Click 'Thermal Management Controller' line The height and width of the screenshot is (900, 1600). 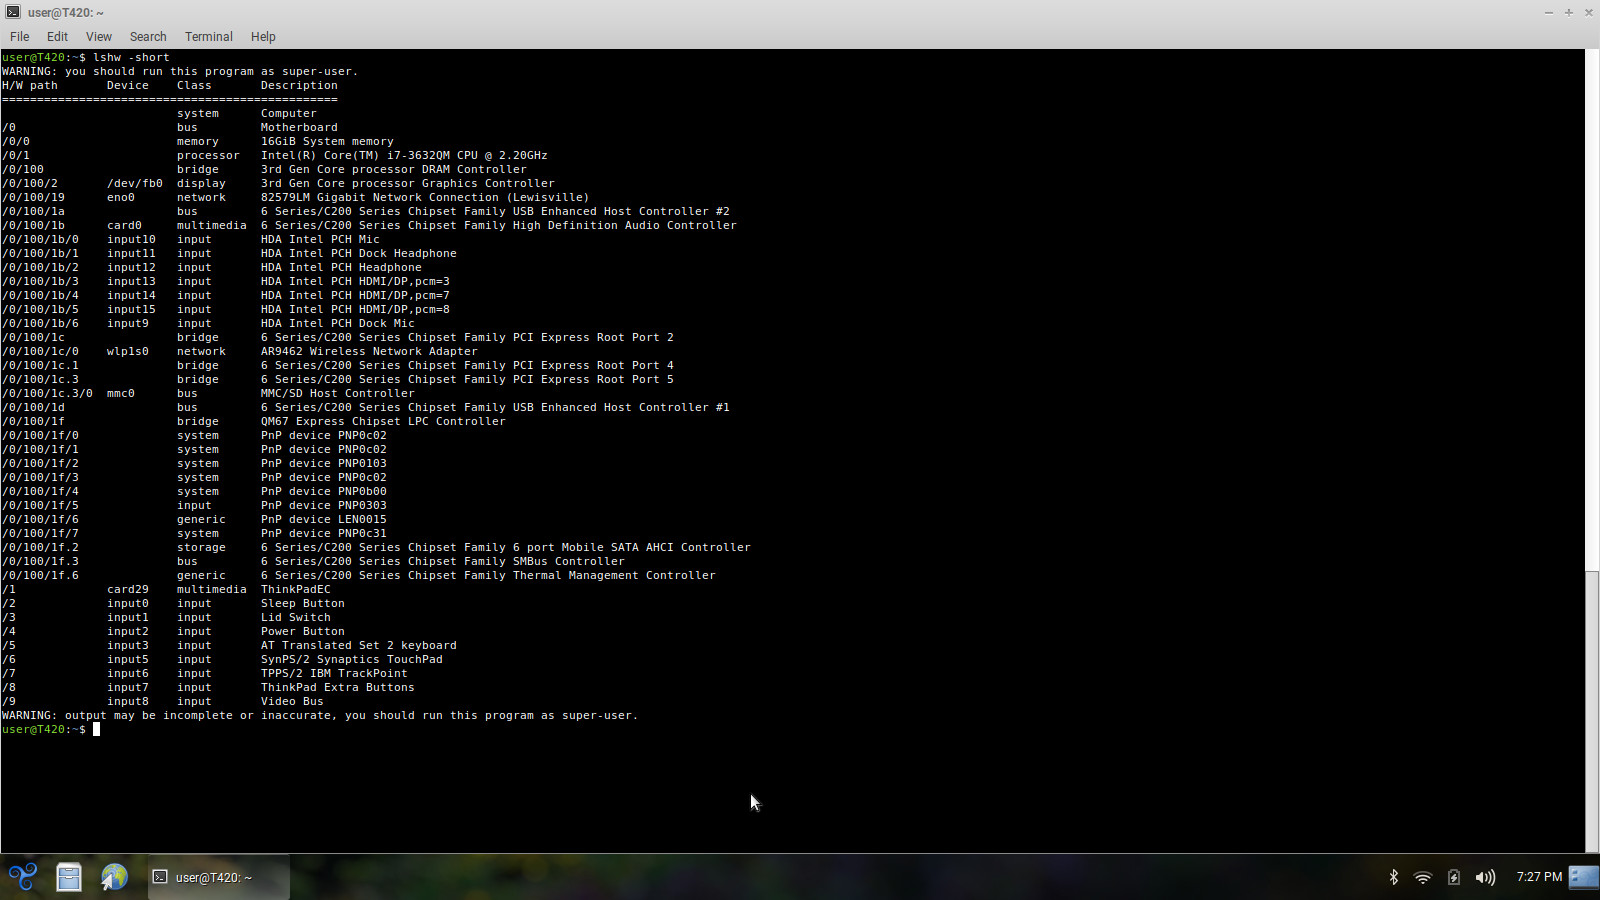488,576
